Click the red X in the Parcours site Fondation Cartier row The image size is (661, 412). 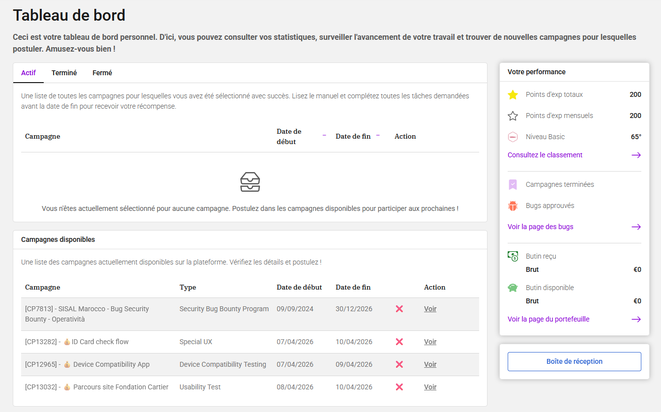coord(399,387)
